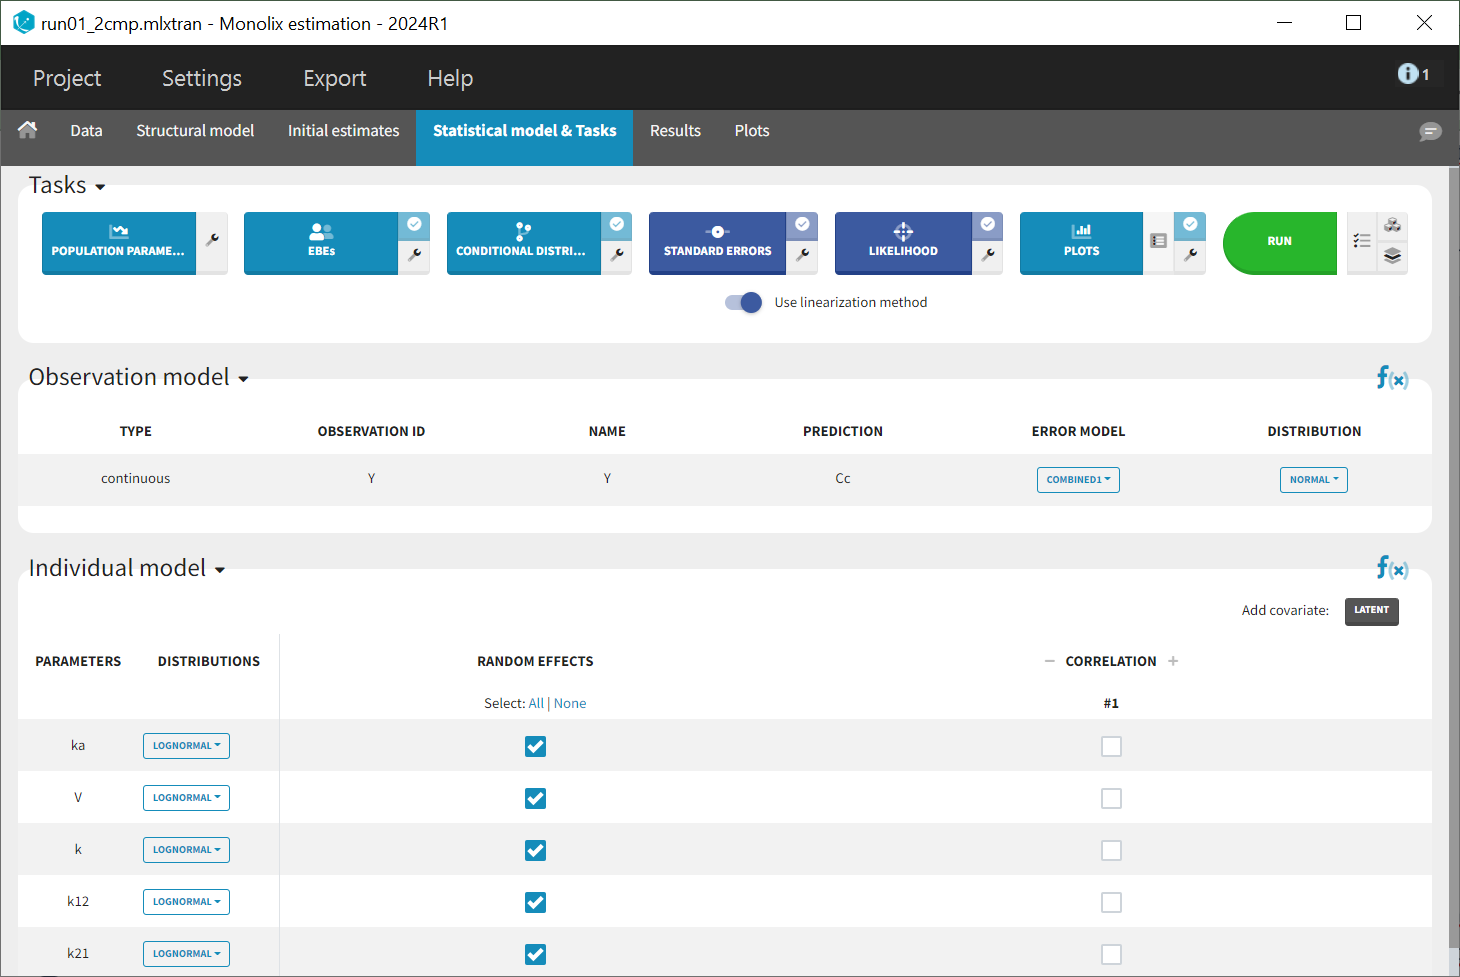
Task: Open the COMBINED1 error model dropdown
Action: [1078, 480]
